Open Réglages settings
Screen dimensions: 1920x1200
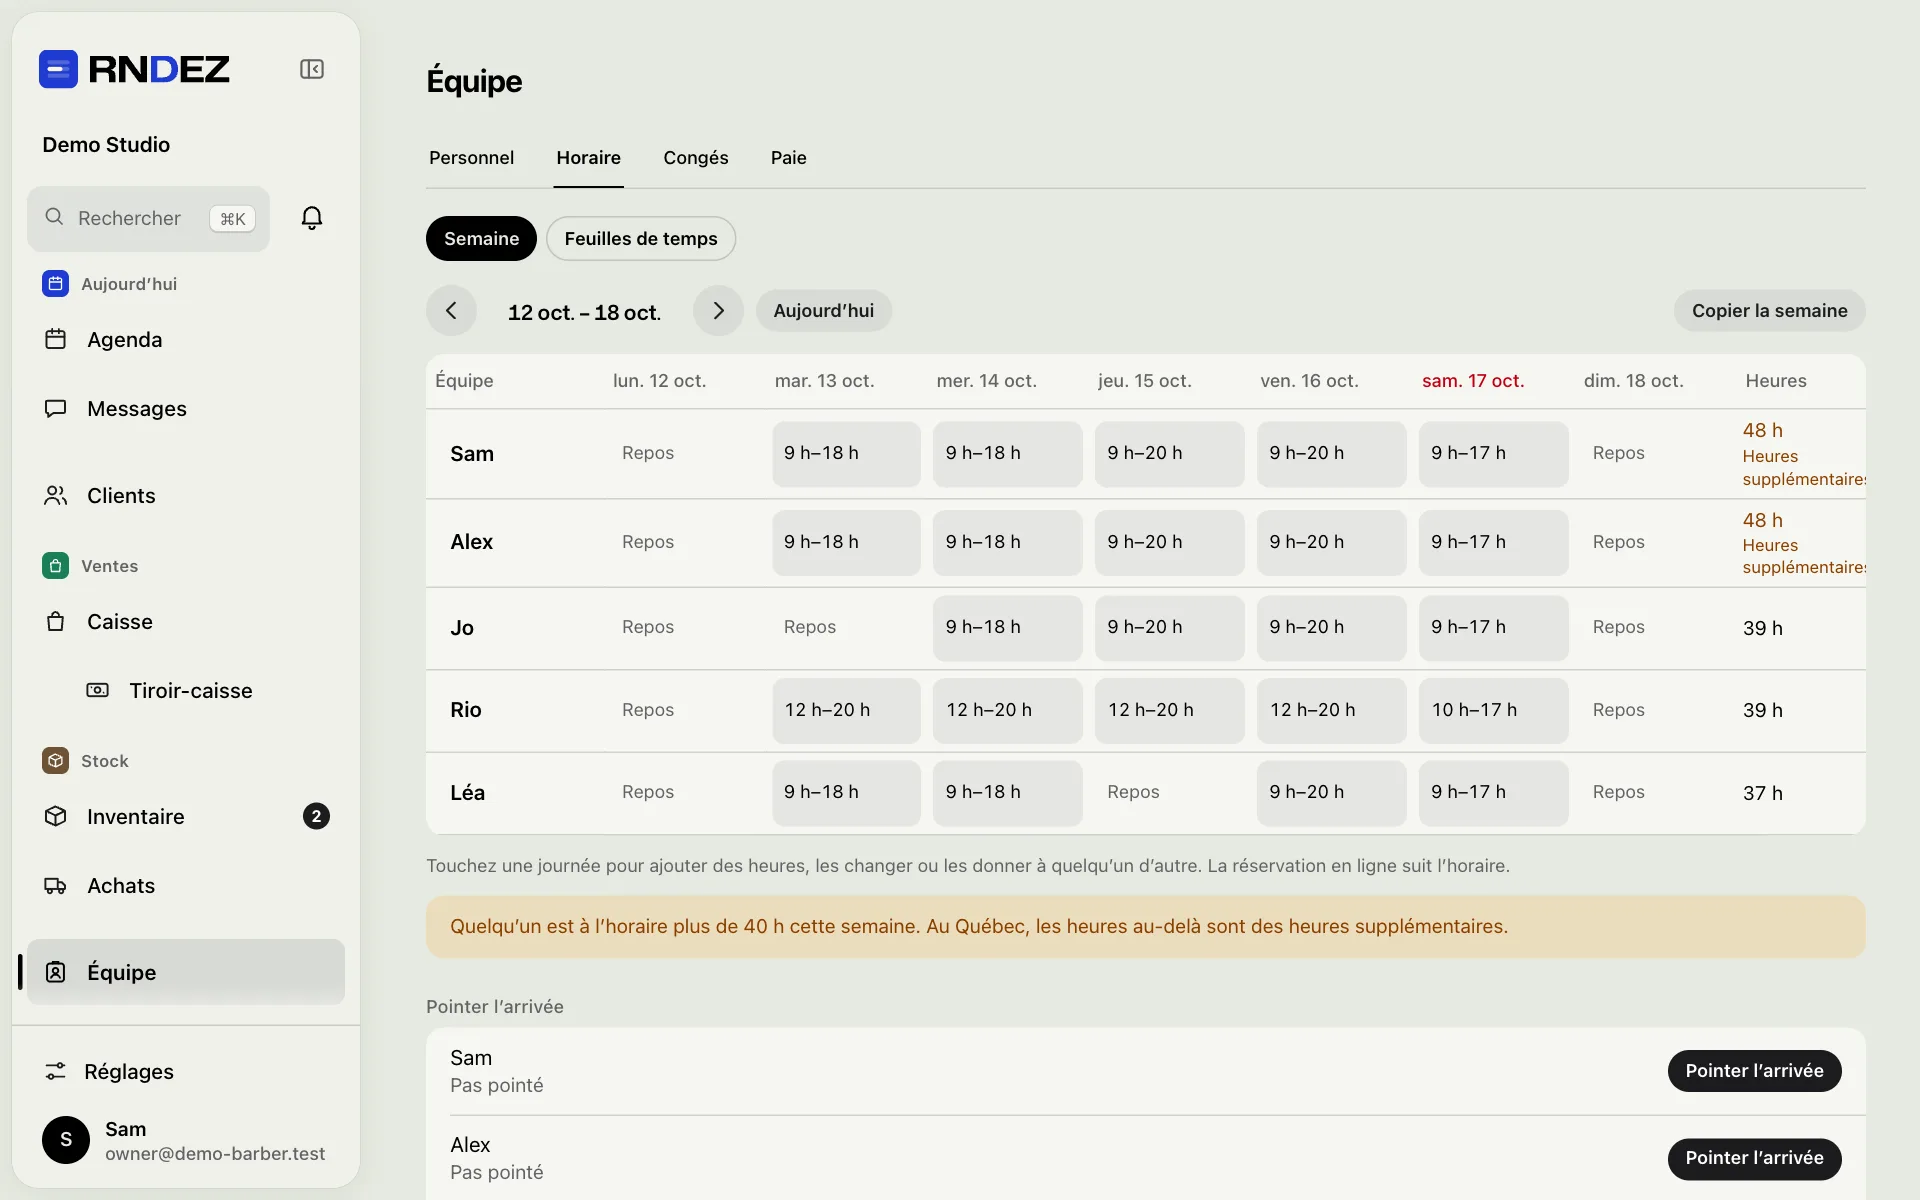click(186, 1072)
